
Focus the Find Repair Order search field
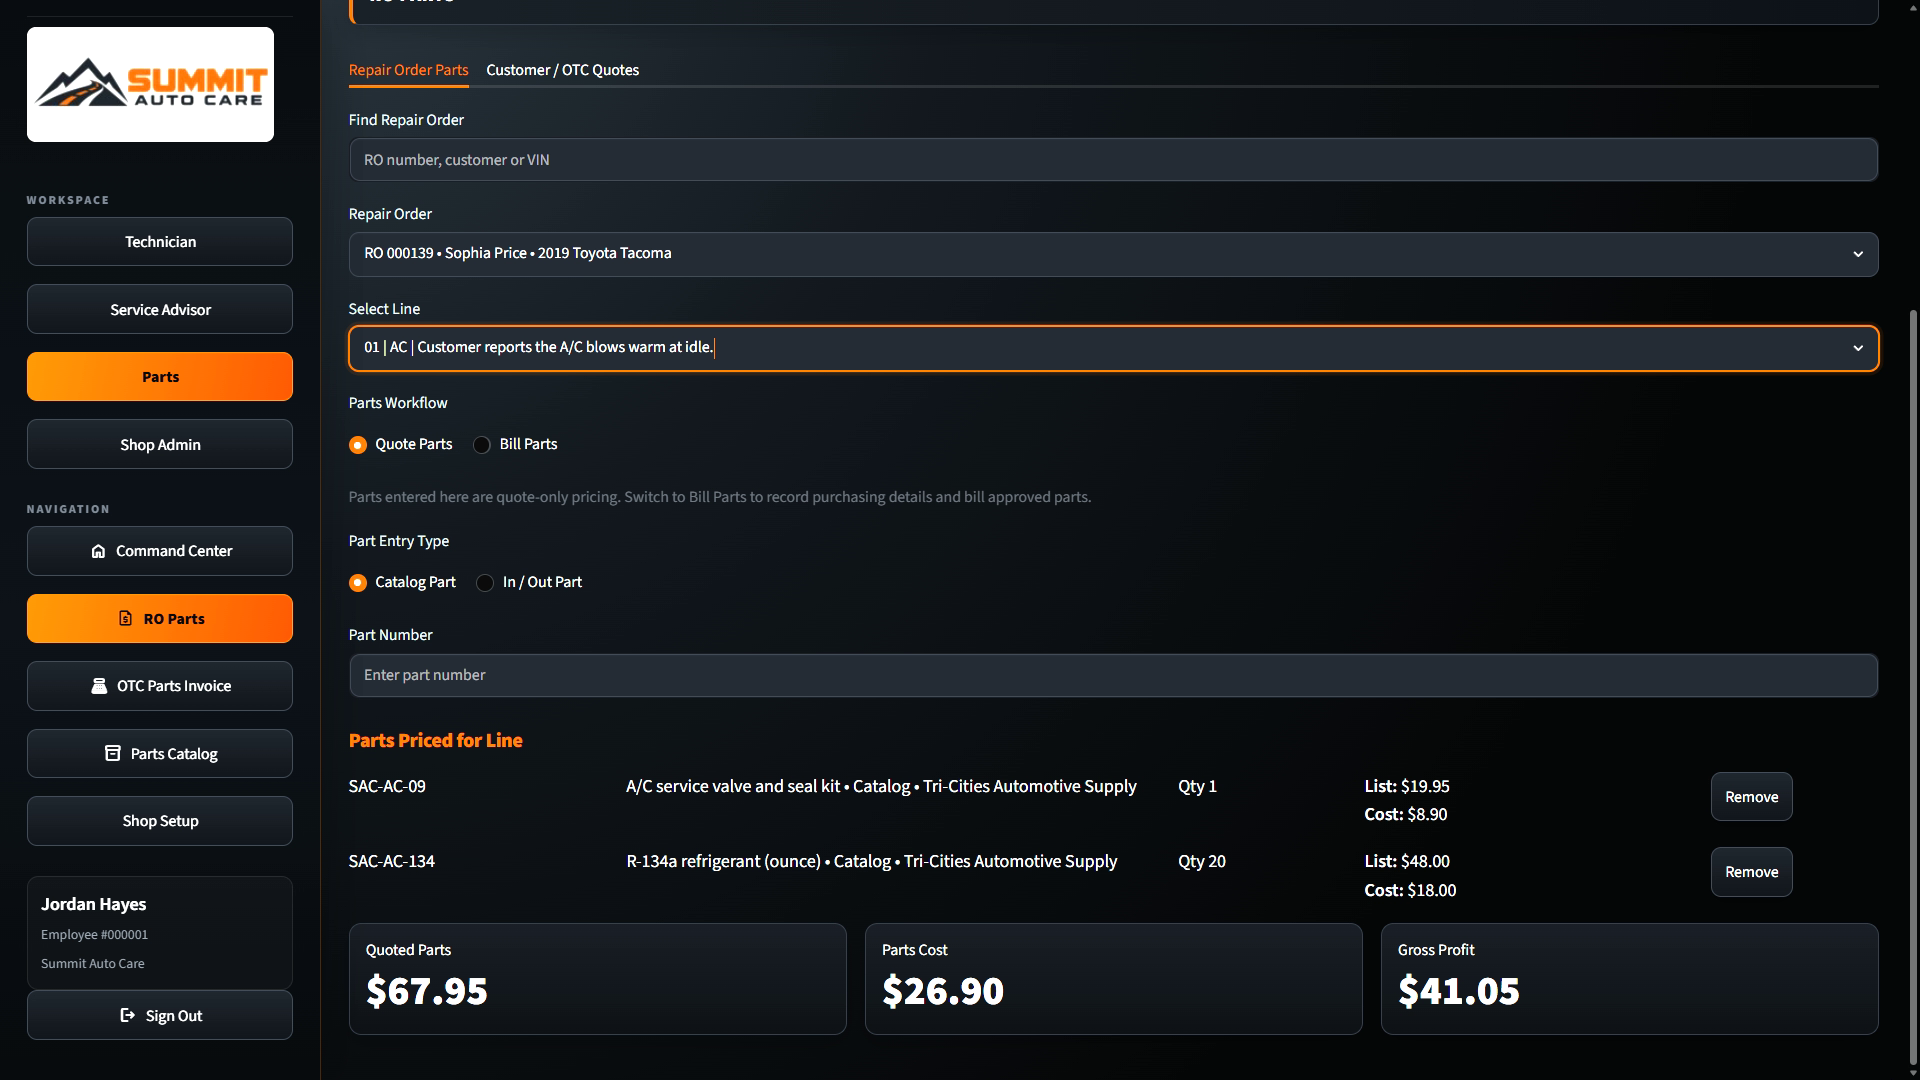click(x=1113, y=160)
